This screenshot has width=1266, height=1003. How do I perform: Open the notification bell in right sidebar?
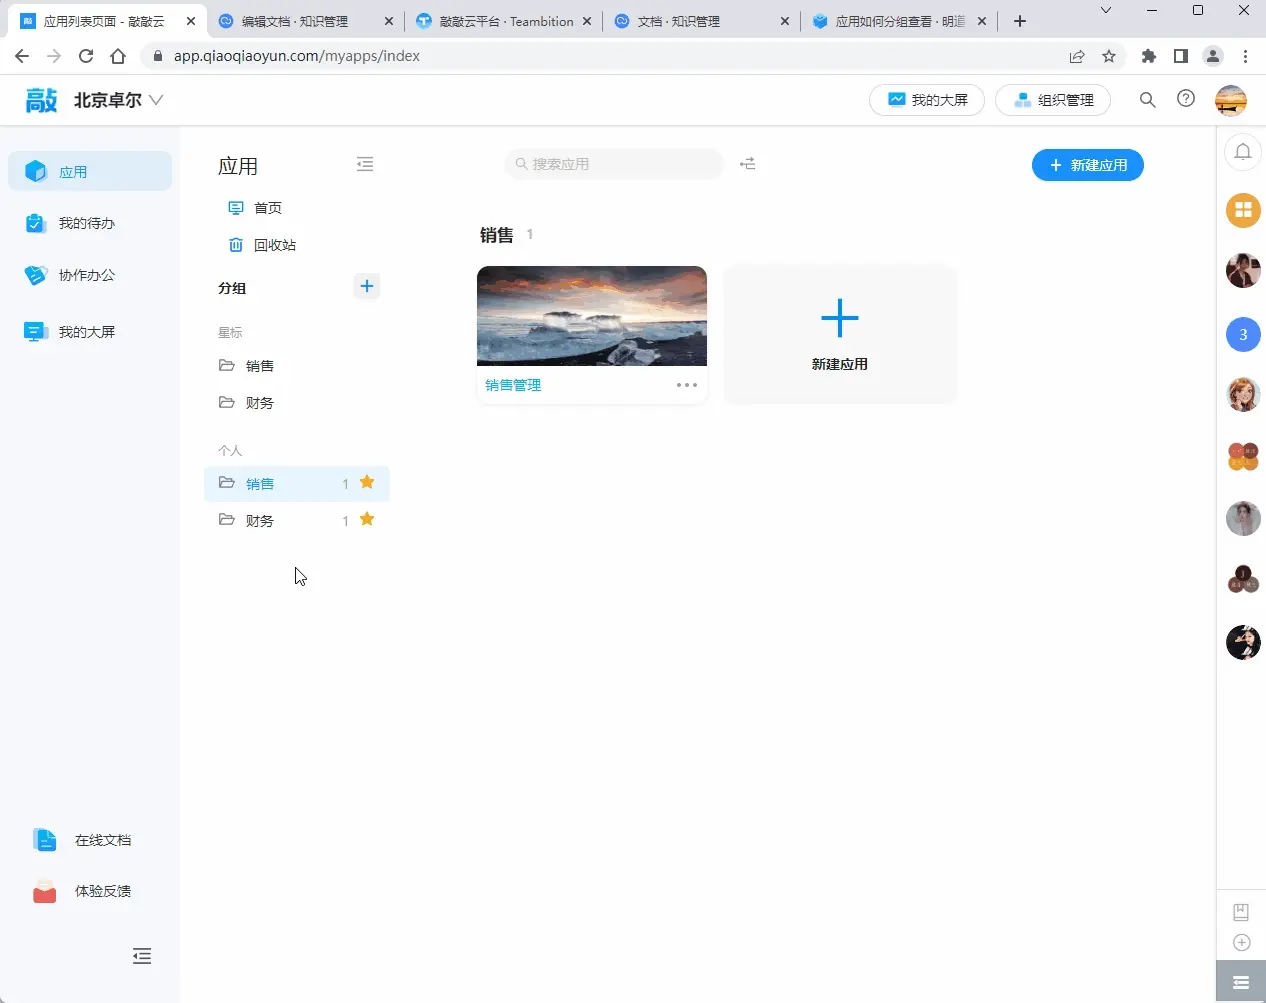coord(1243,151)
